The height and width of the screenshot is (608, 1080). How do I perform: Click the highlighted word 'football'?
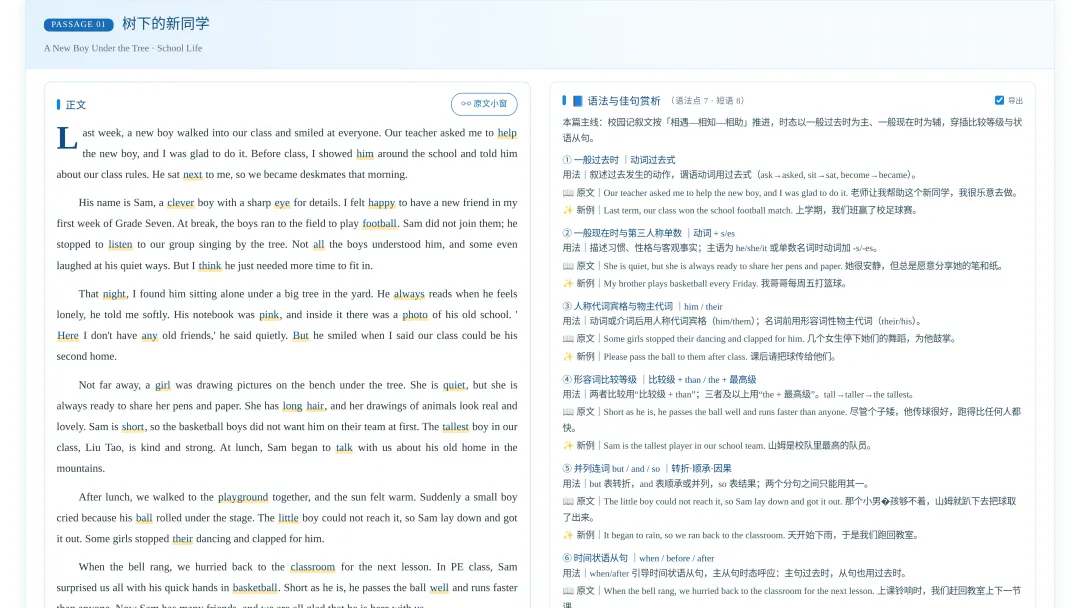[380, 223]
